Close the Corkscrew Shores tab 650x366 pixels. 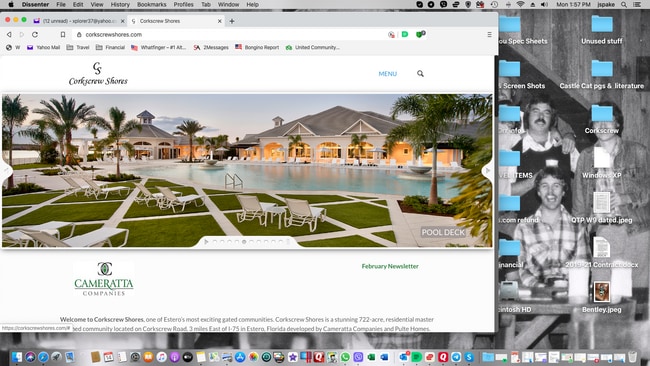point(220,21)
